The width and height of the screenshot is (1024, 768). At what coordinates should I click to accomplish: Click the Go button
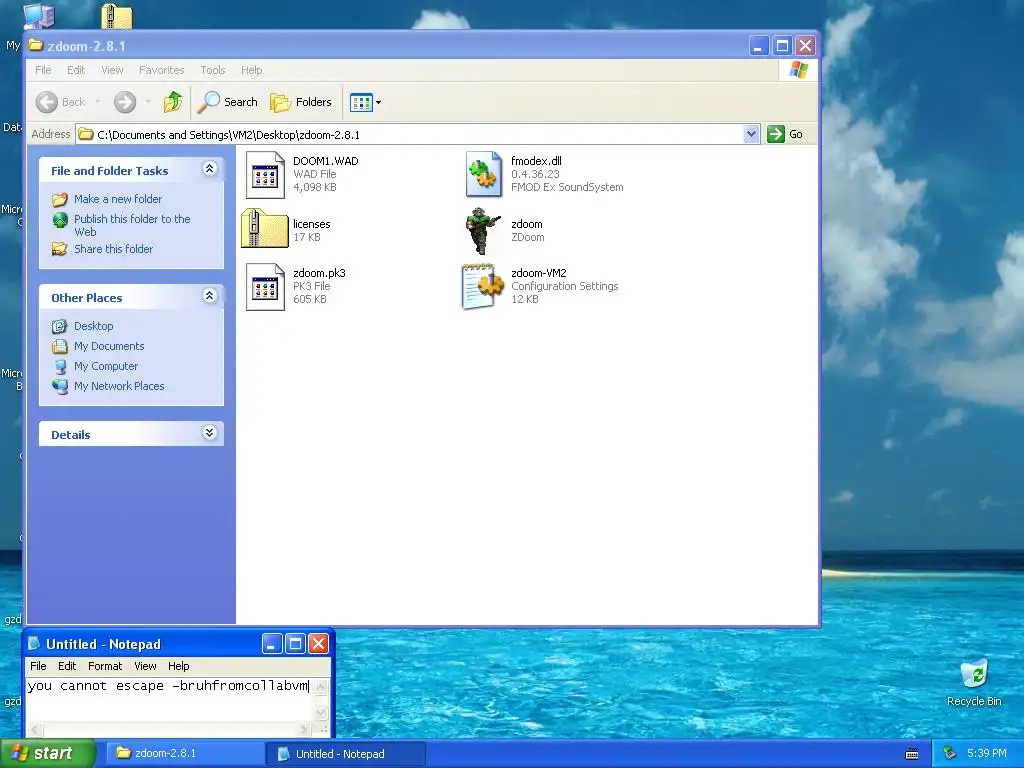(786, 134)
